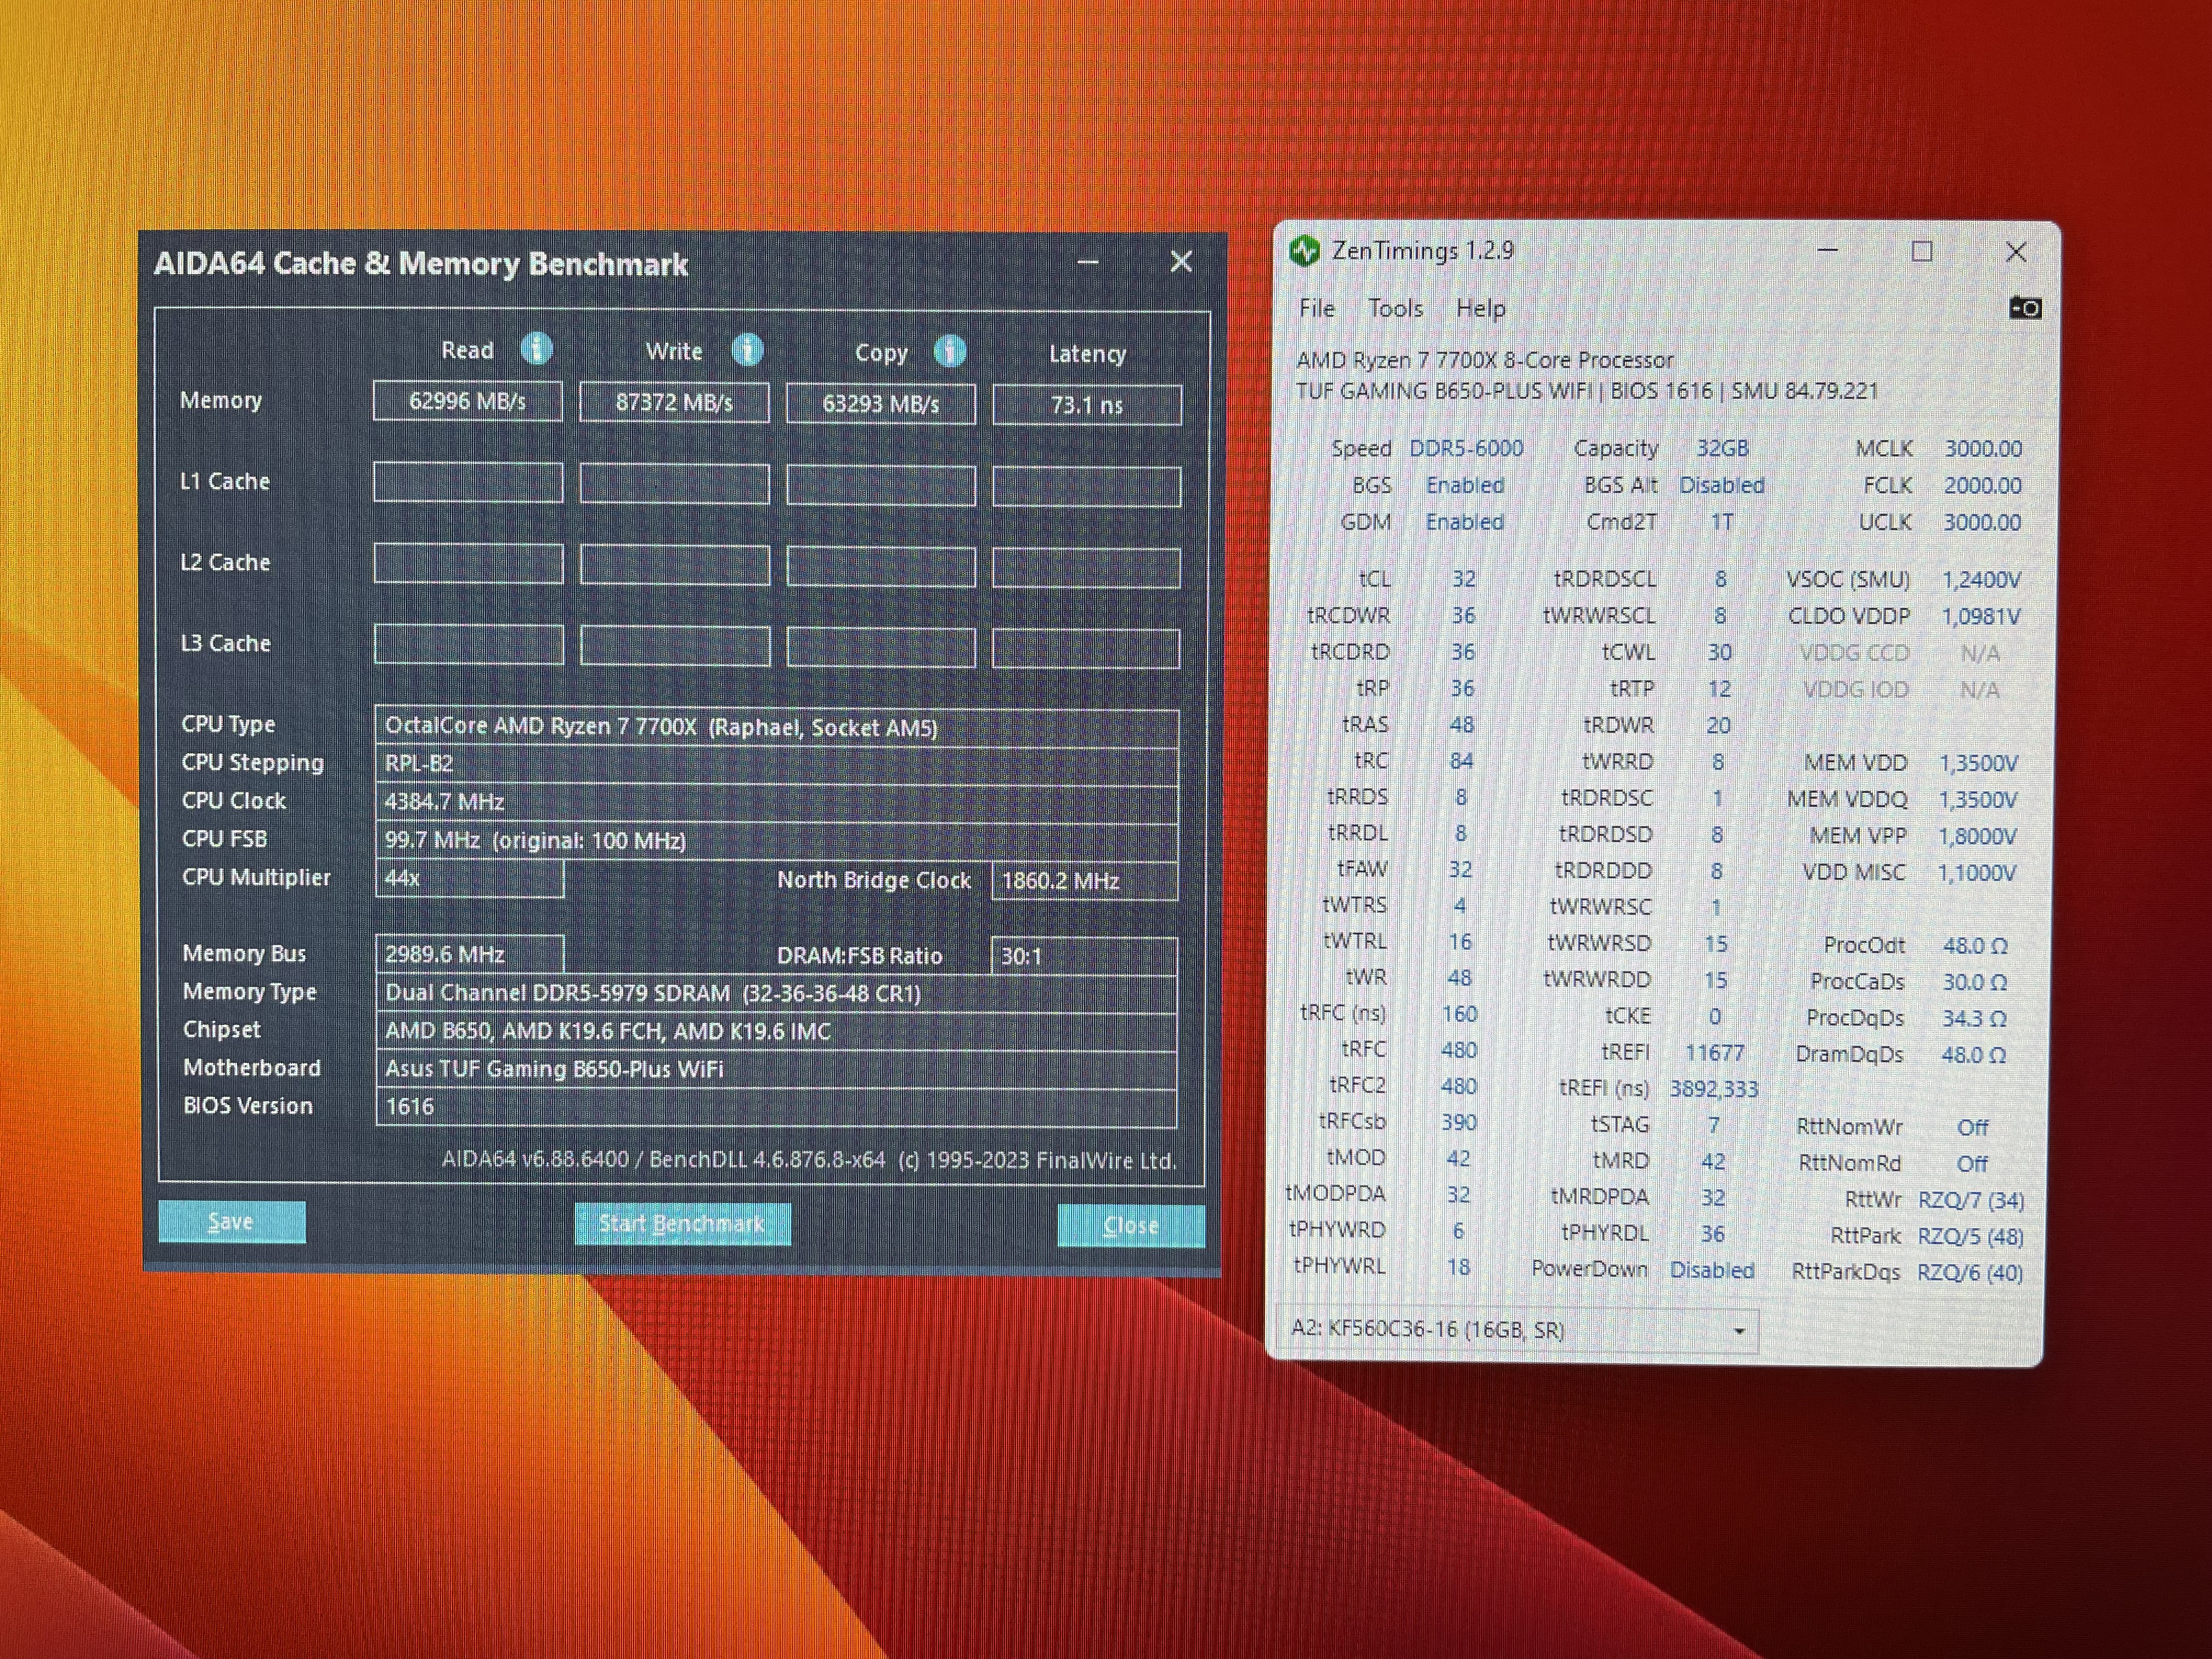Expand the A2: KF560C36-16 module dropdown
Image resolution: width=2212 pixels, height=1659 pixels.
[x=1738, y=1331]
